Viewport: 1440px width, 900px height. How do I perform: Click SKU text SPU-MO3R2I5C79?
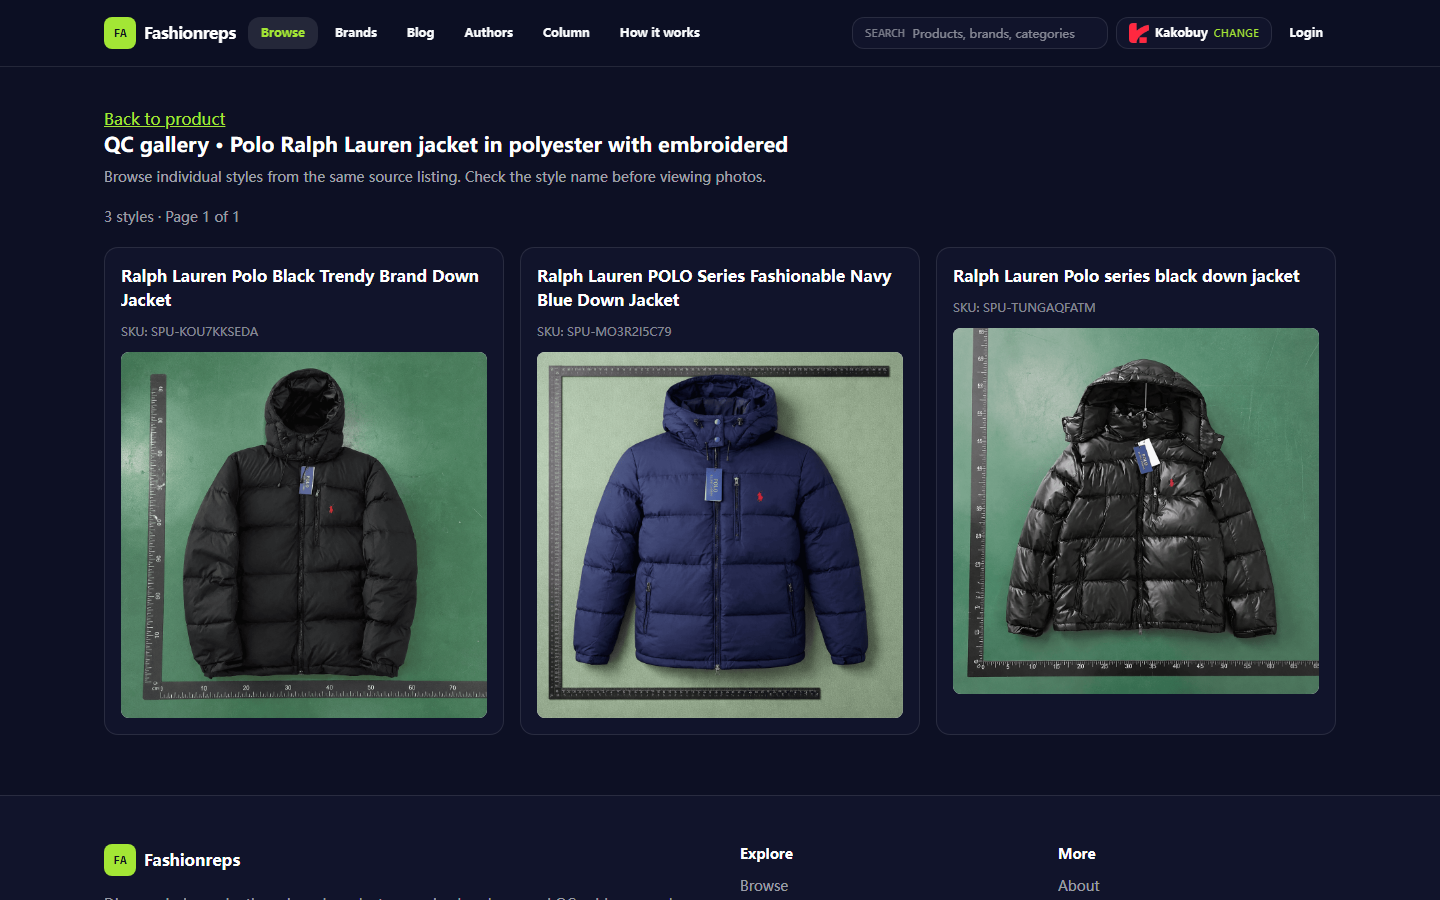point(604,332)
